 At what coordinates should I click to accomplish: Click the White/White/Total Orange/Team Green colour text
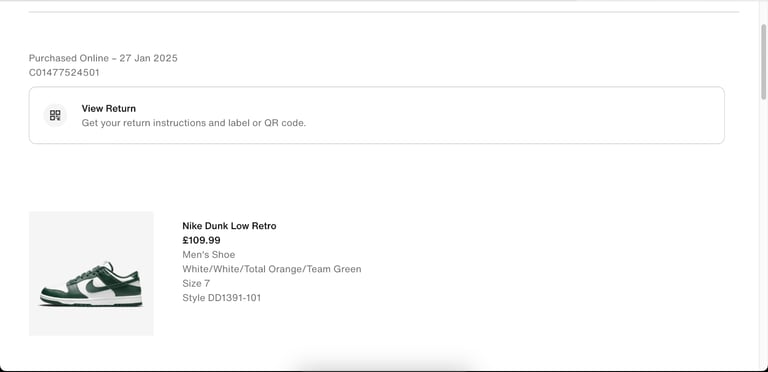[272, 269]
